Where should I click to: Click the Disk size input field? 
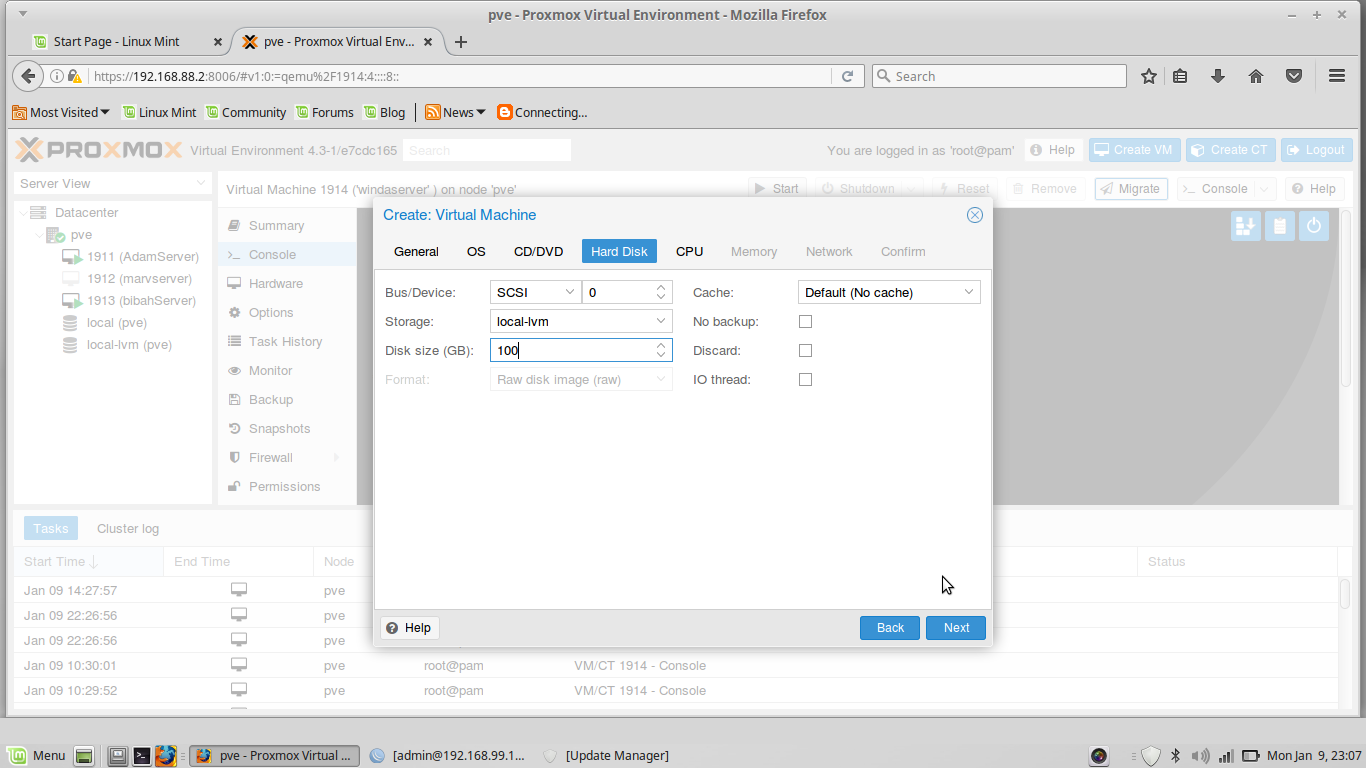click(x=571, y=350)
